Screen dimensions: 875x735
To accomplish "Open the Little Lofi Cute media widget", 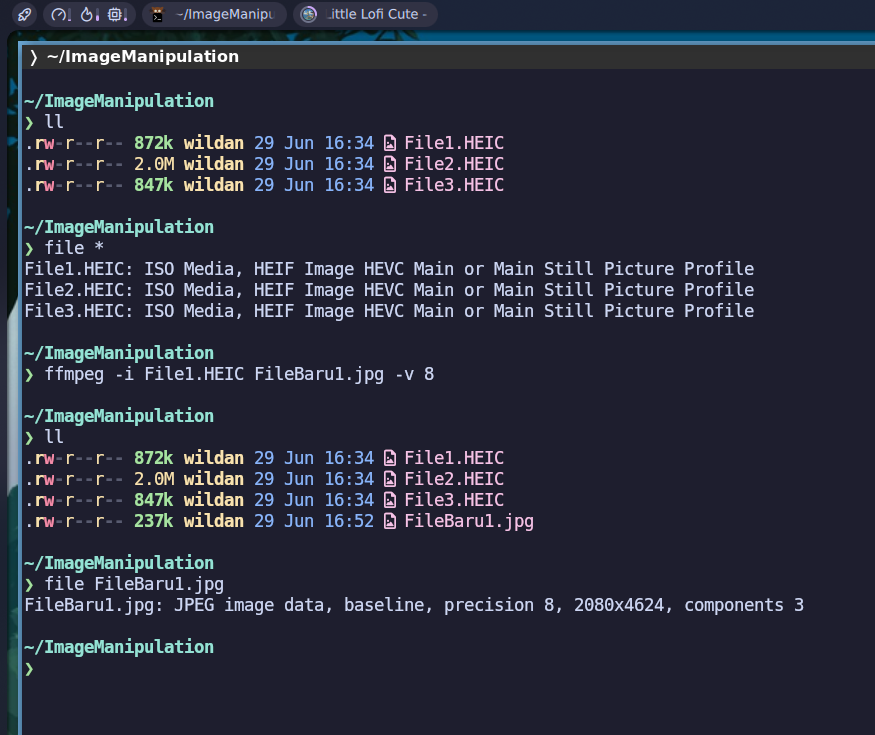I will (365, 15).
